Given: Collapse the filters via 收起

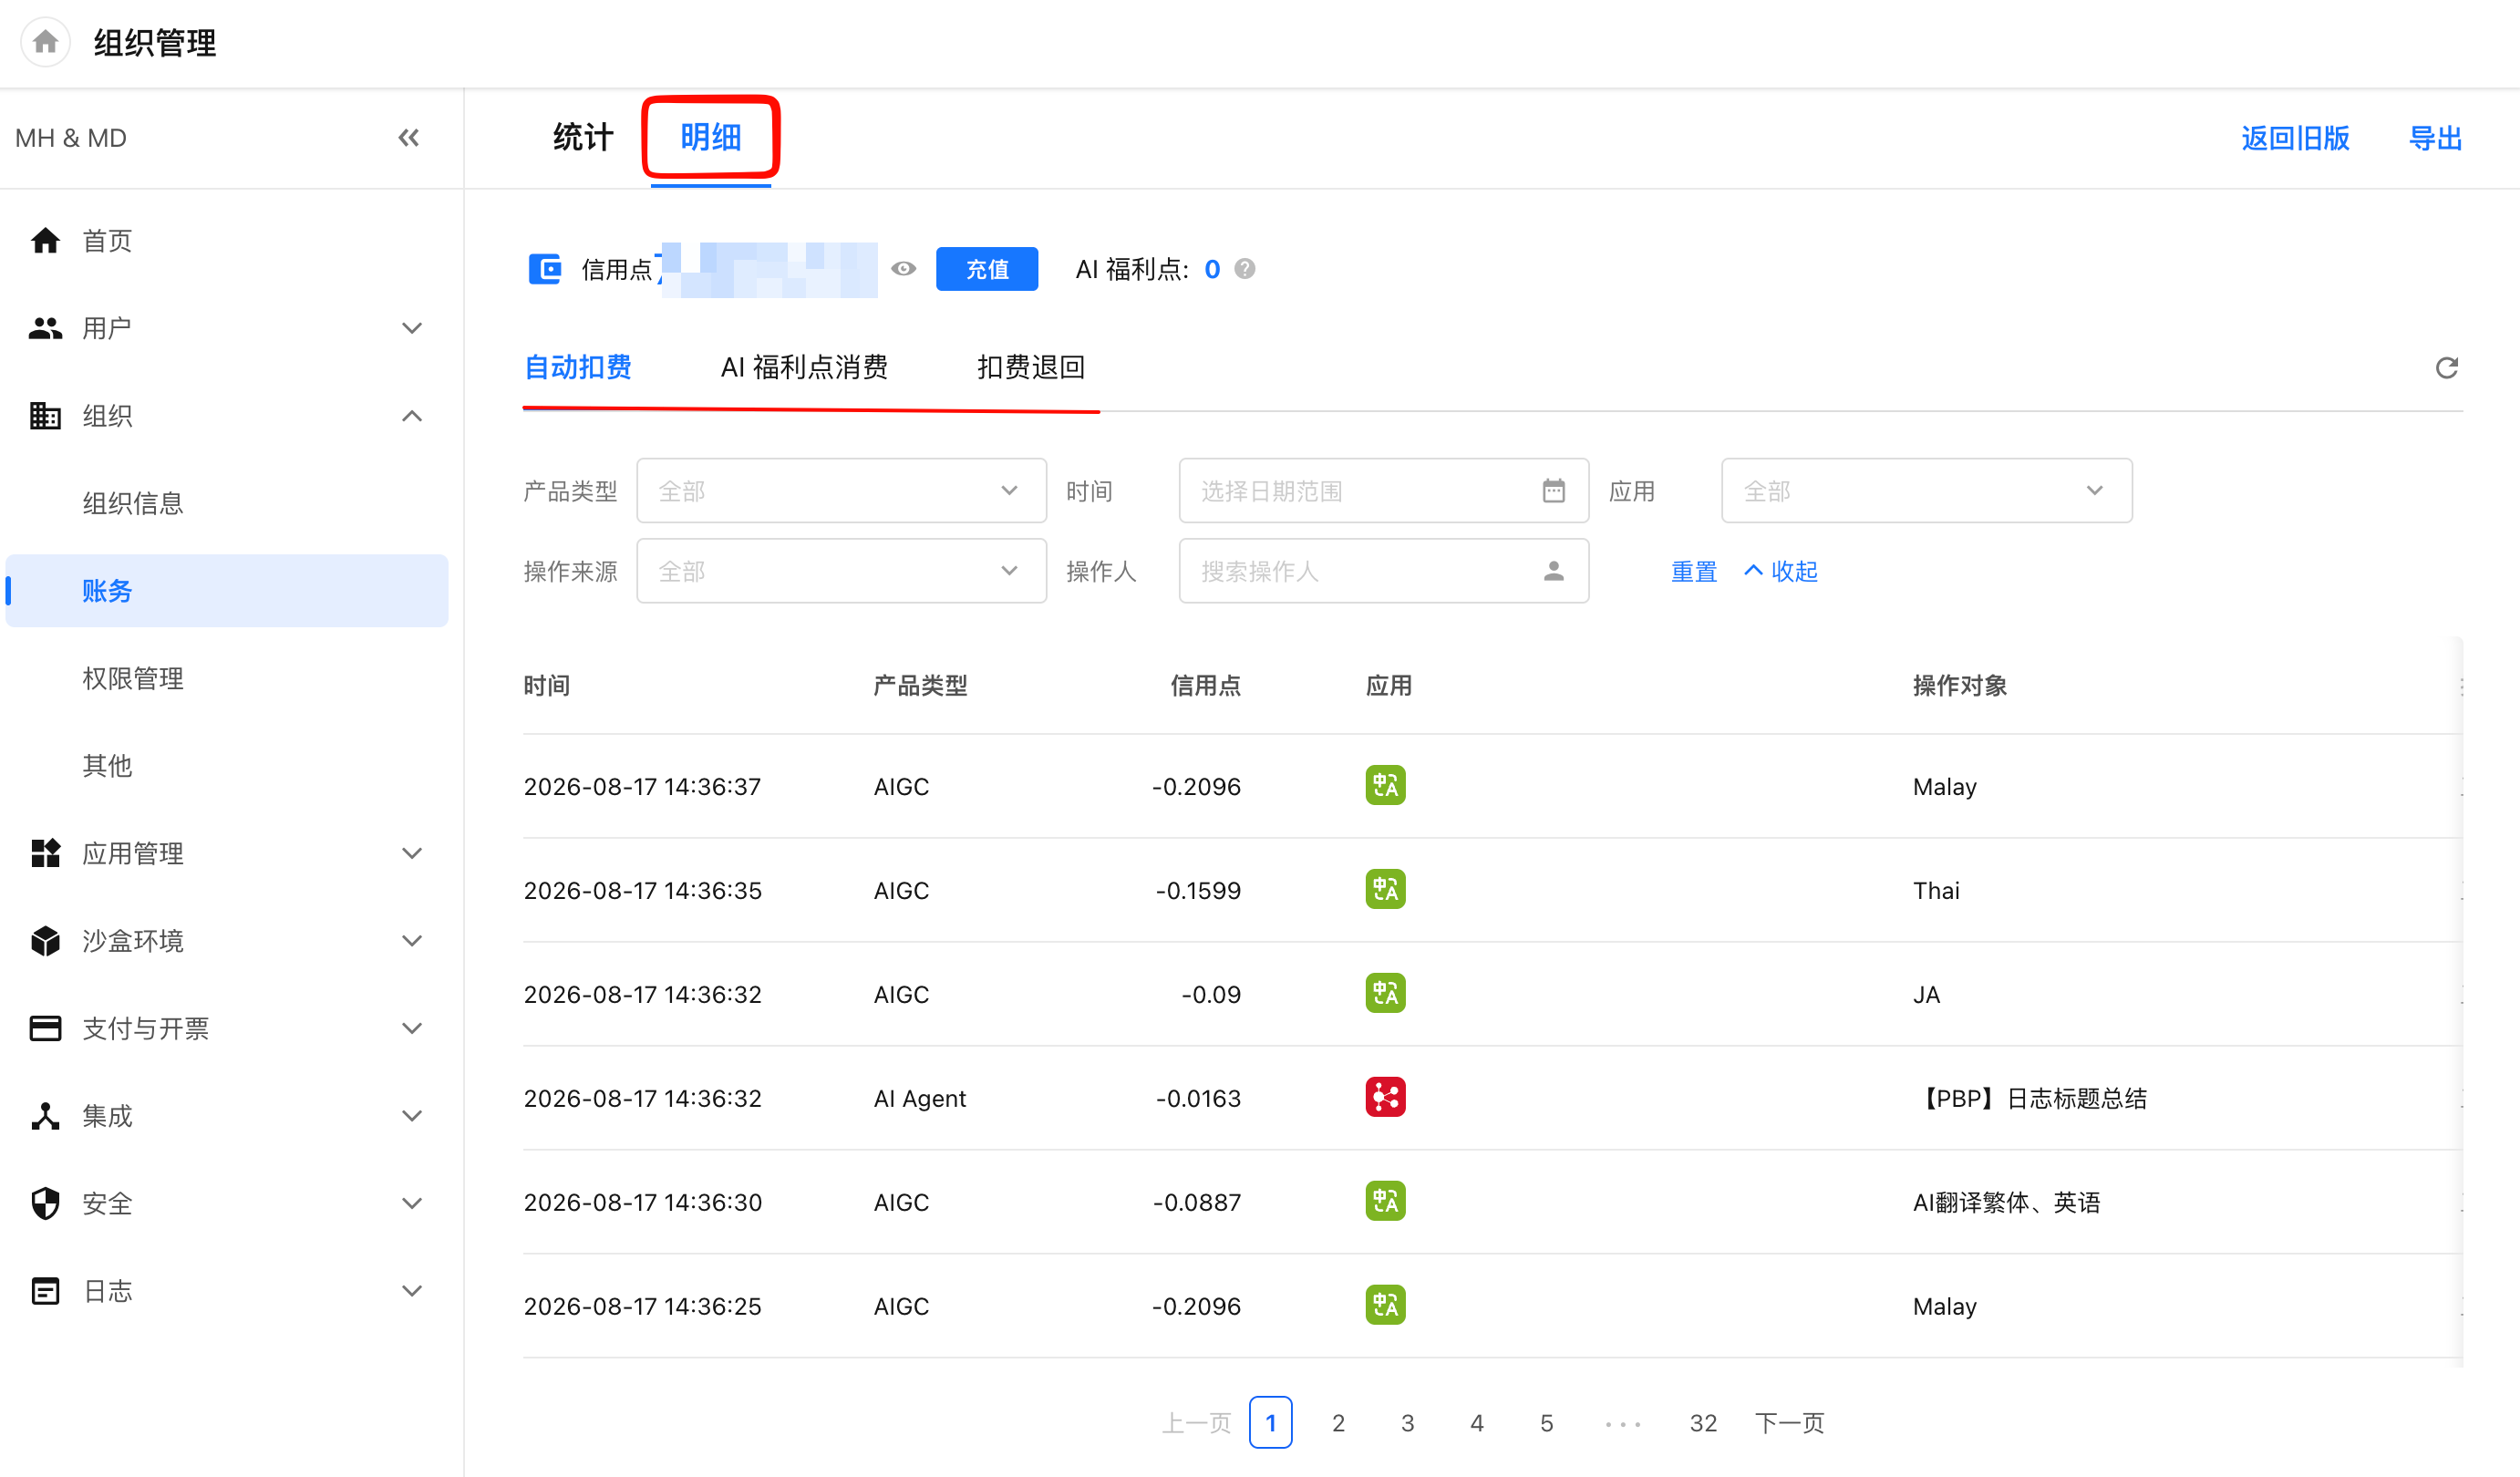Looking at the screenshot, I should click(x=1781, y=571).
